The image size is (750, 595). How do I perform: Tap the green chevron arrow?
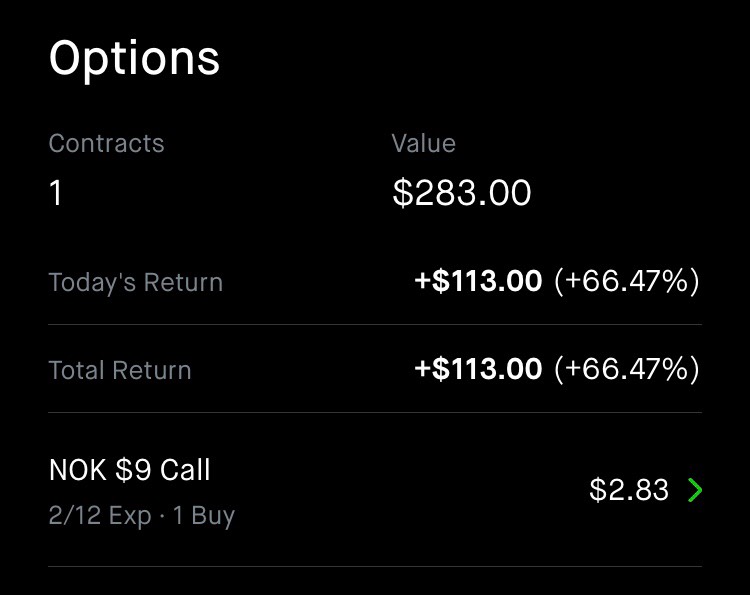pos(695,490)
